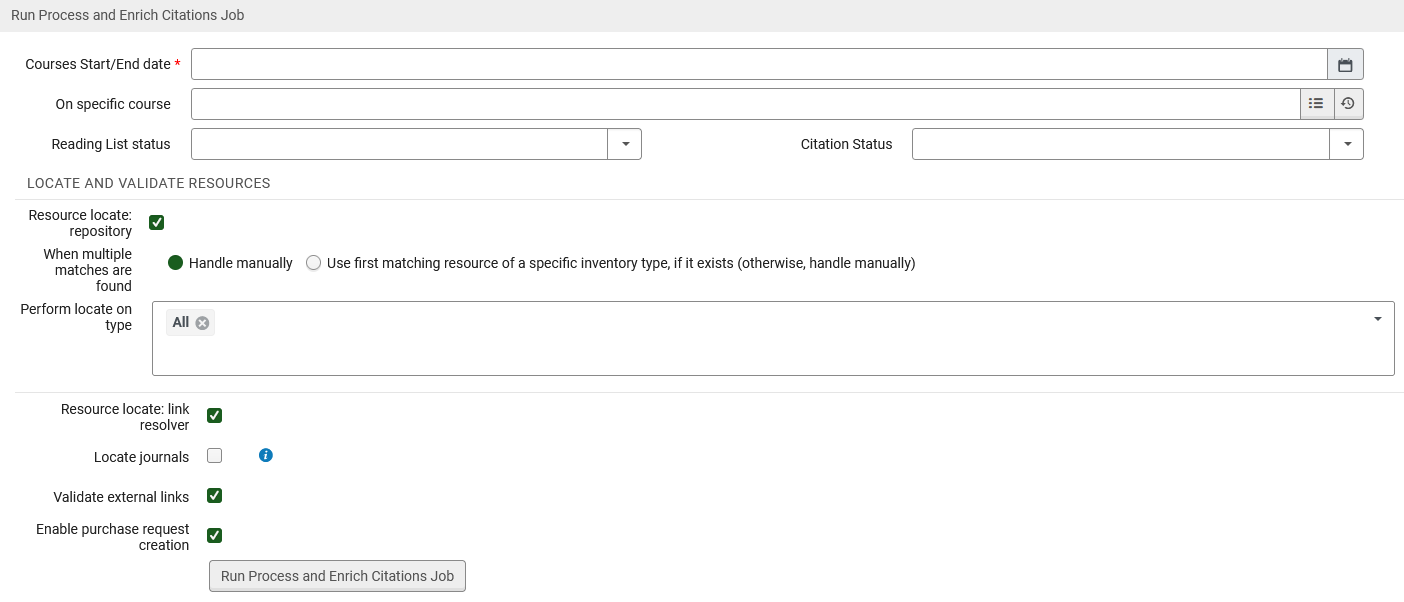
Task: Open the Citation Status dropdown arrow
Action: pos(1346,144)
